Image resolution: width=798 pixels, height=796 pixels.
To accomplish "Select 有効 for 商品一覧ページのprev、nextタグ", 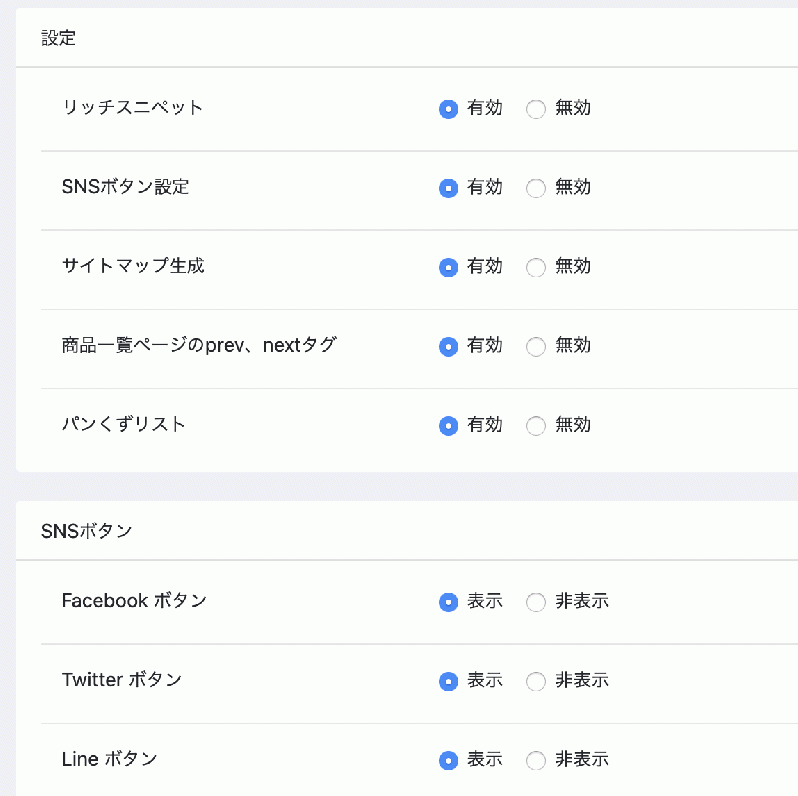I will pyautogui.click(x=448, y=347).
